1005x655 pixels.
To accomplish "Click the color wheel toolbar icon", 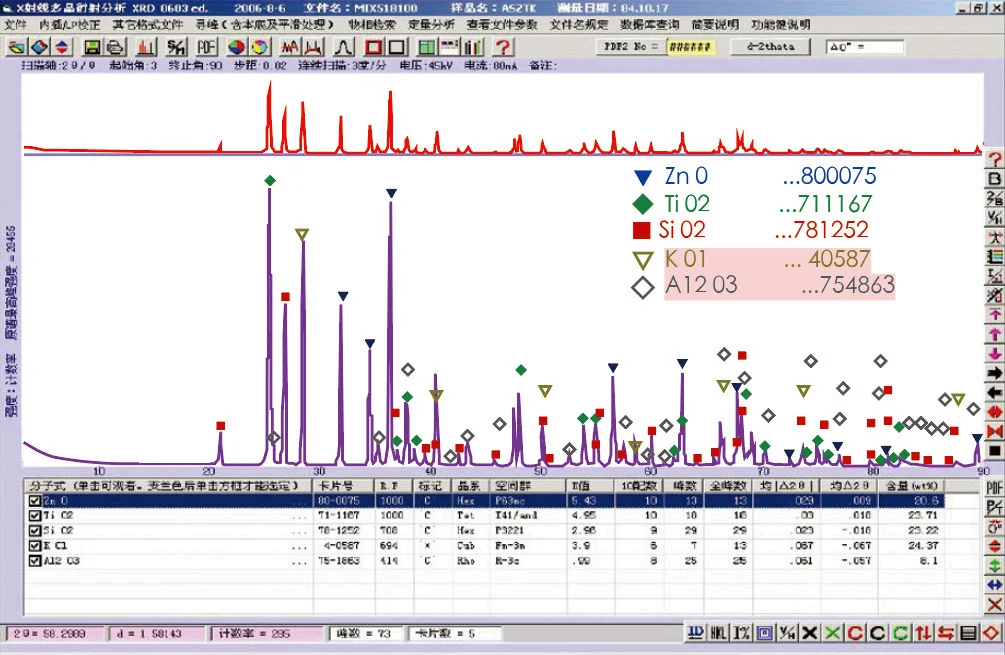I will point(235,47).
